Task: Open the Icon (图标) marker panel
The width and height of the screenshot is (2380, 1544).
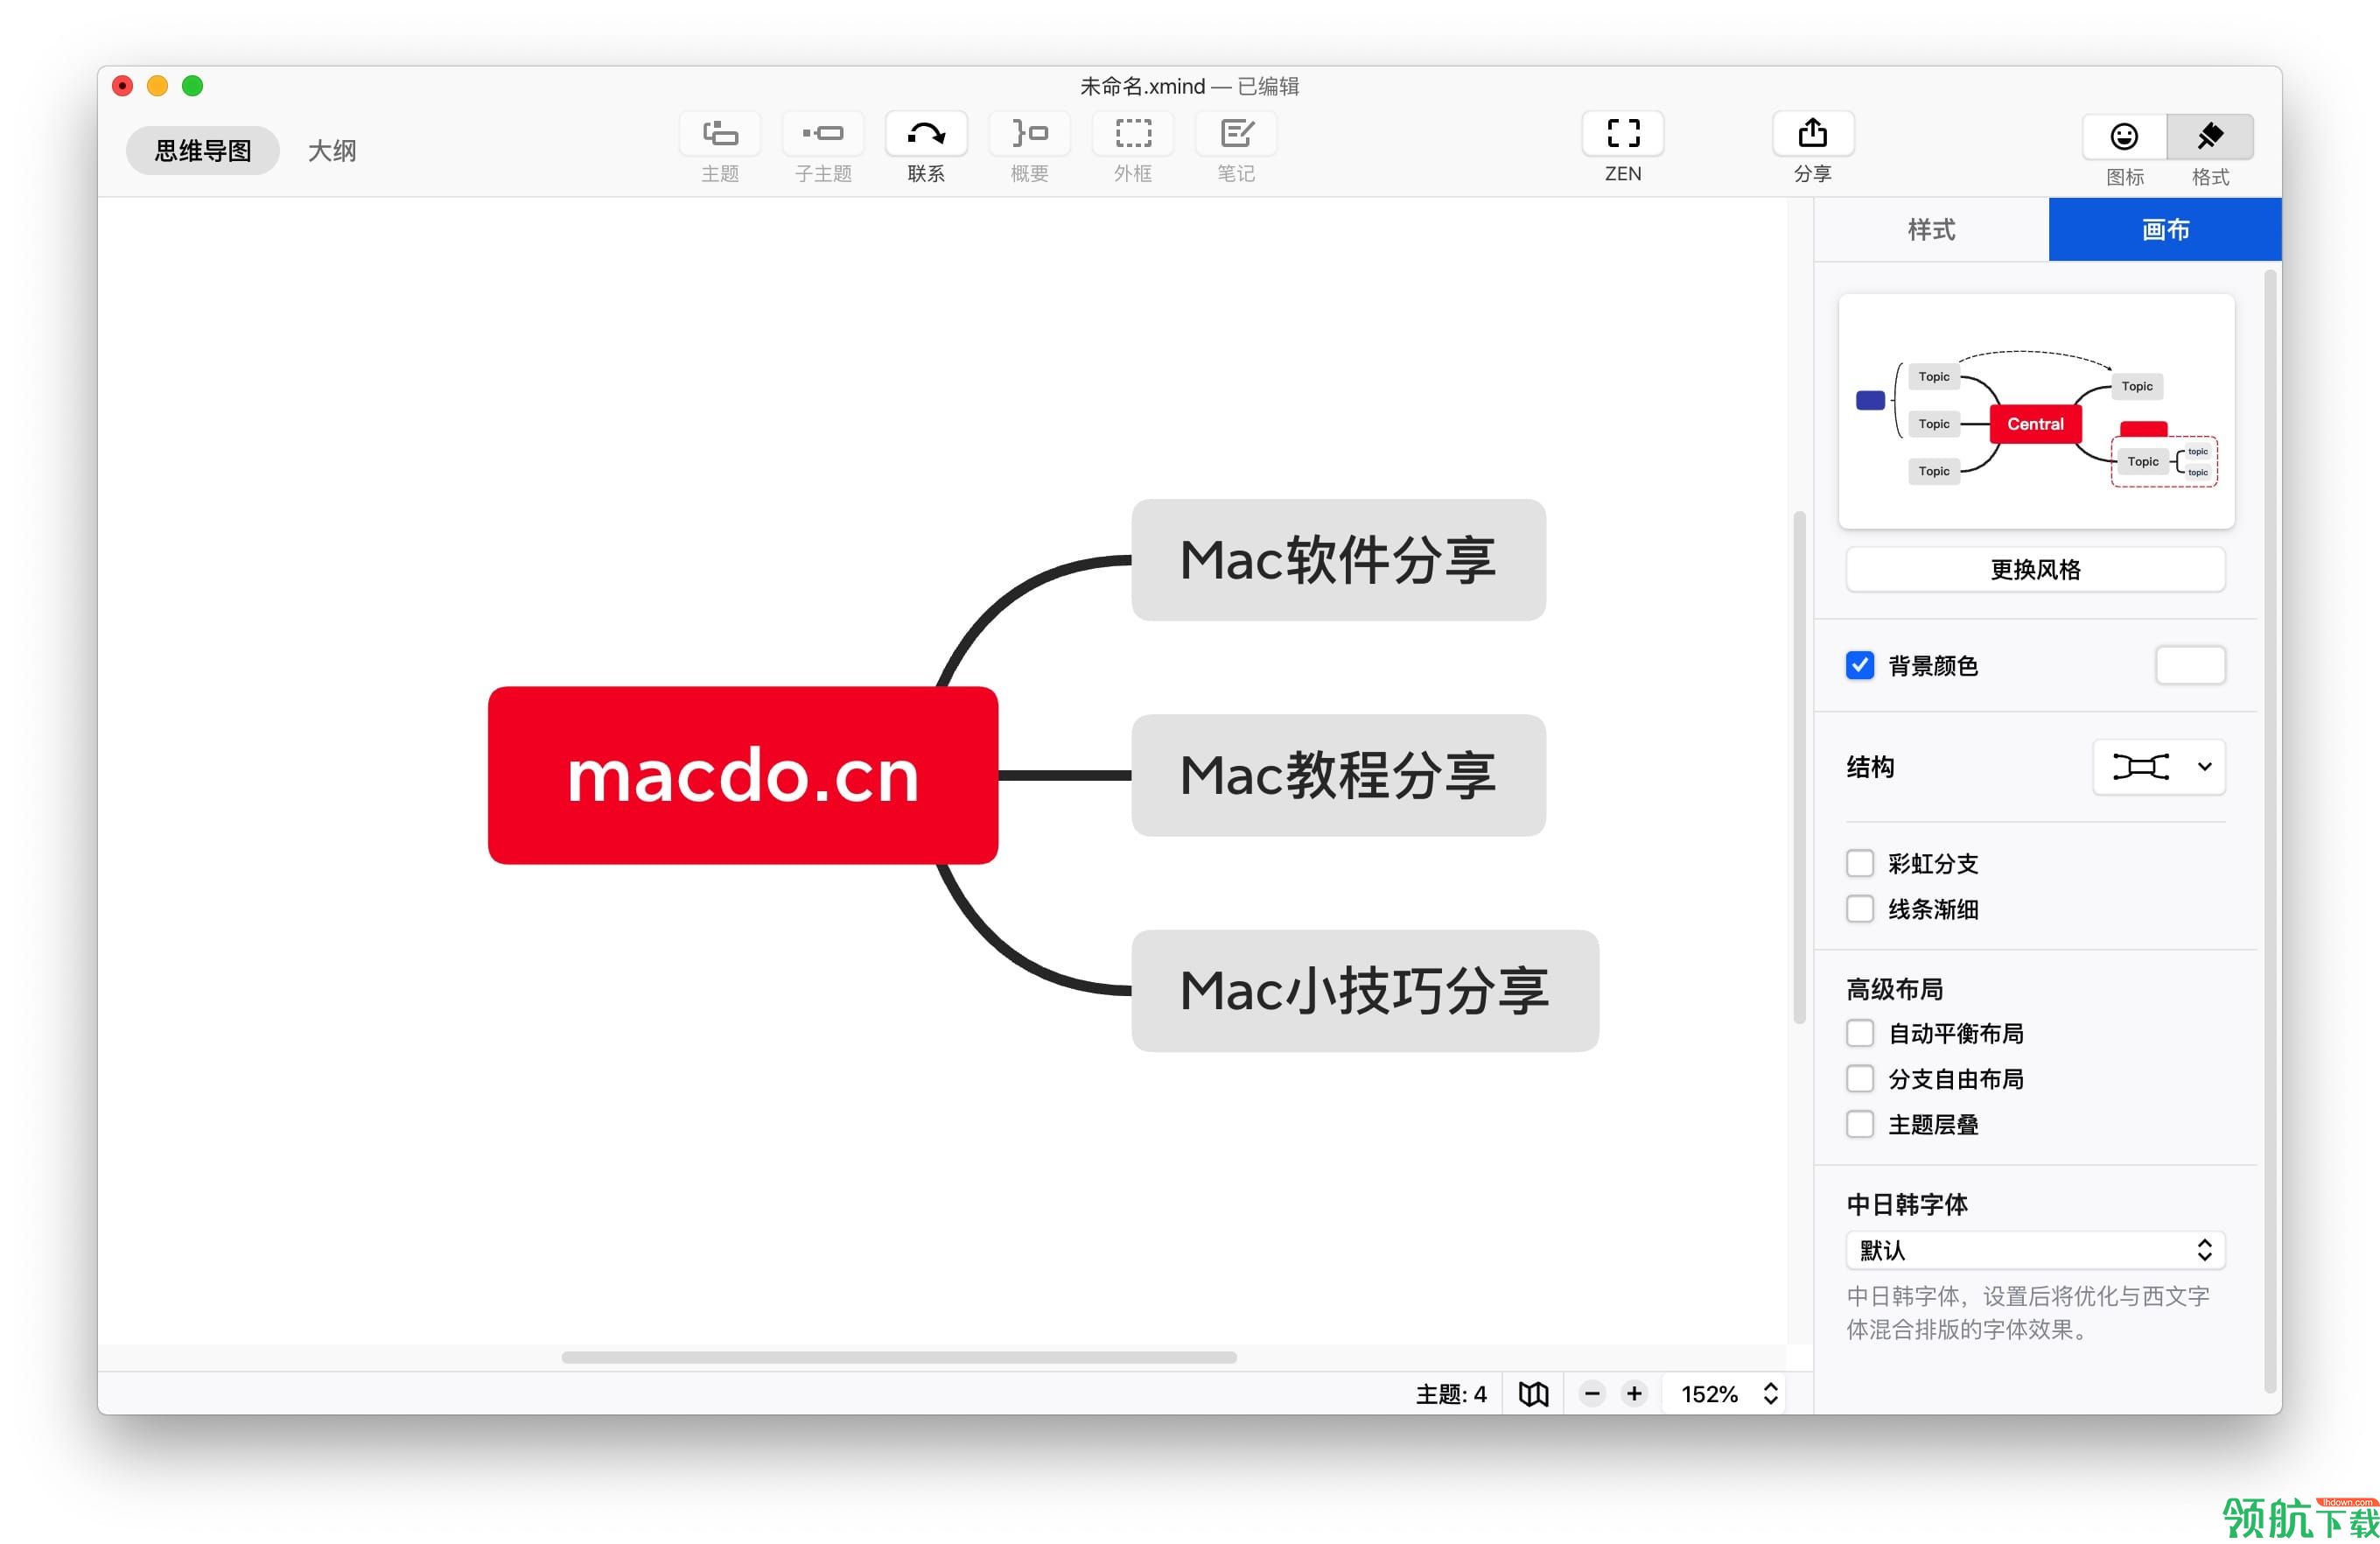Action: click(2124, 136)
